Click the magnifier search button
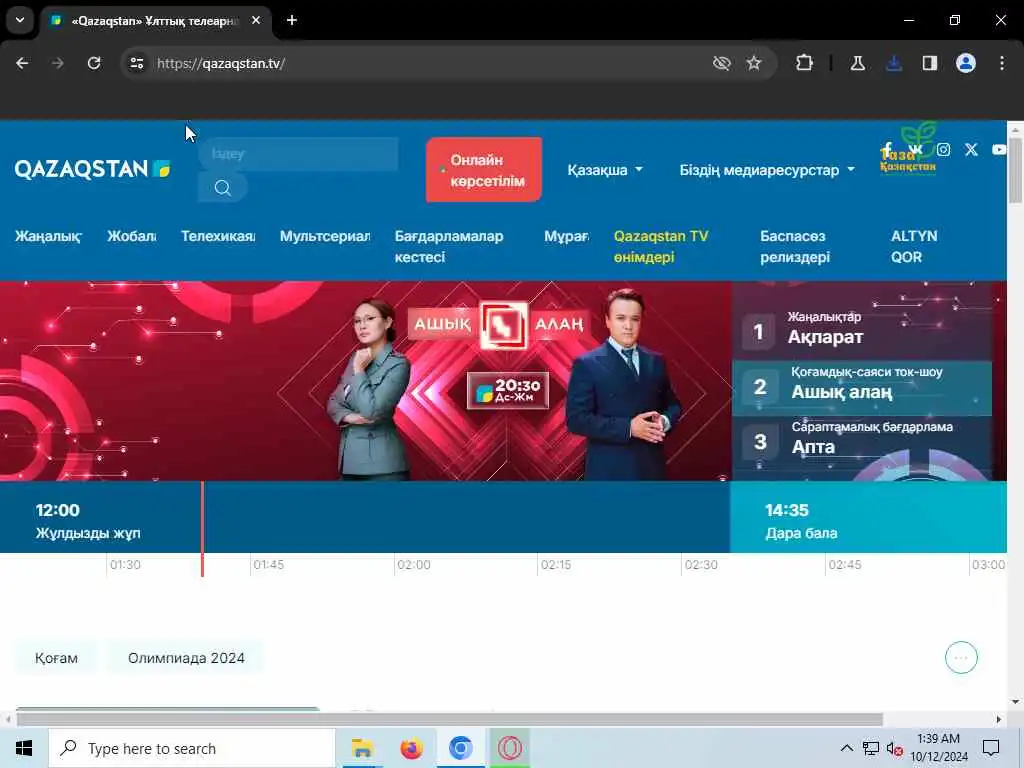The image size is (1024, 768). [223, 188]
